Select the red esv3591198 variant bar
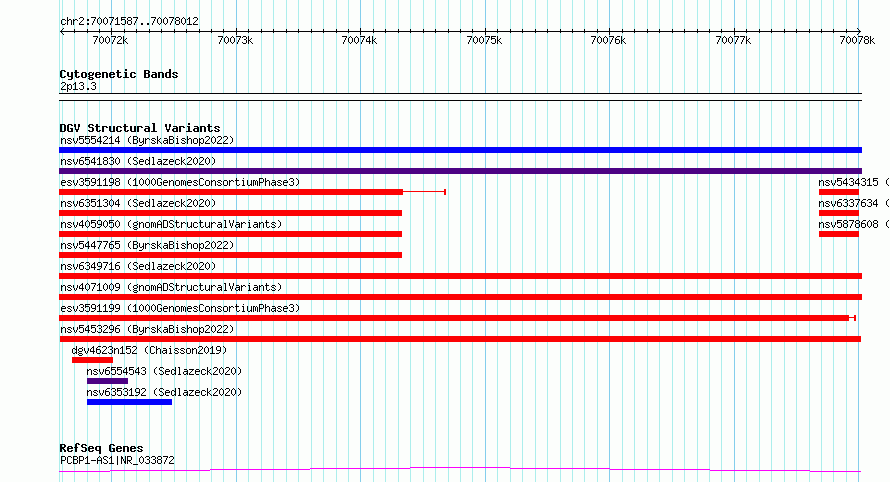This screenshot has width=890, height=482. (231, 192)
